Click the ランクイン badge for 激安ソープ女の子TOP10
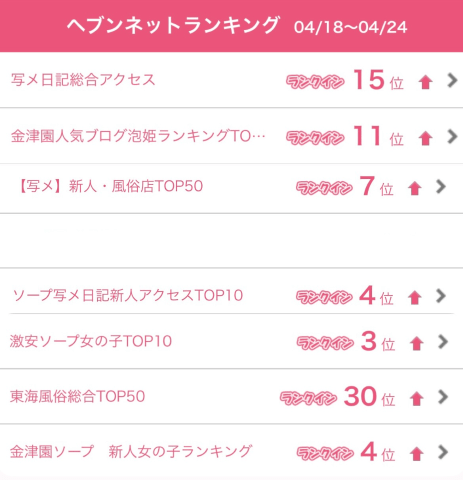Screen dimensions: 463x480 click(325, 343)
